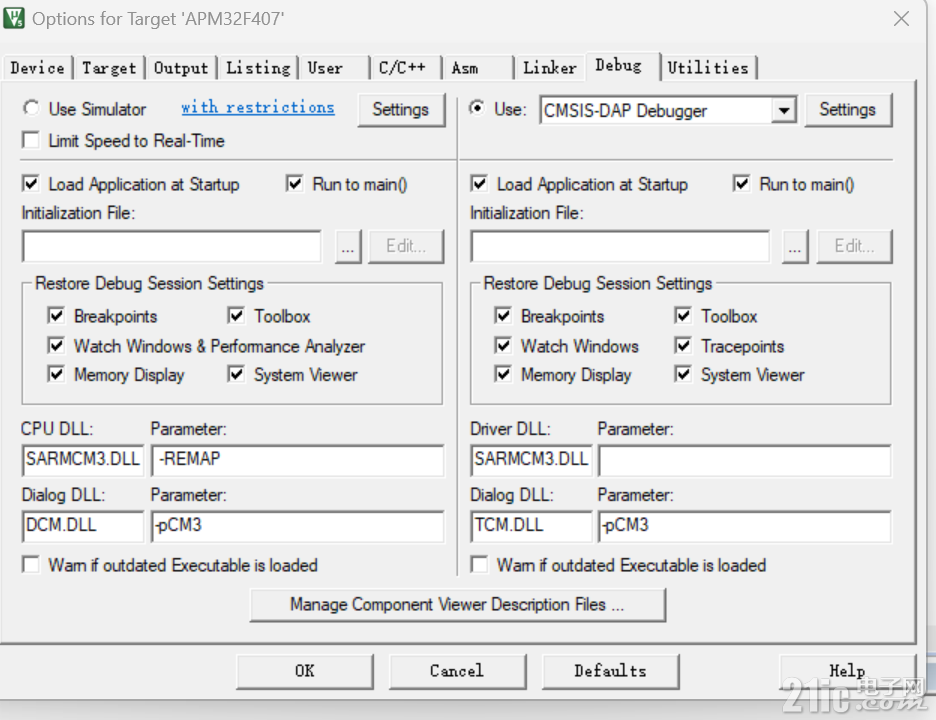Open the Help button
The image size is (936, 720).
pyautogui.click(x=847, y=671)
